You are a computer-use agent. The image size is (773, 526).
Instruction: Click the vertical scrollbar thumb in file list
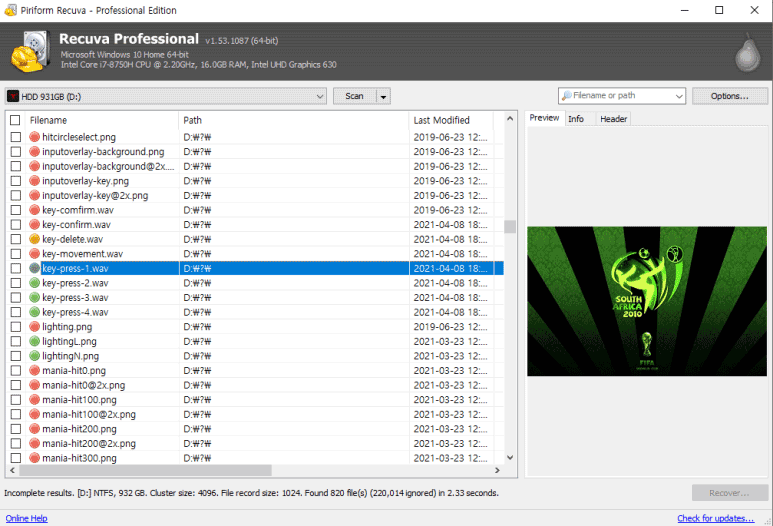point(510,227)
